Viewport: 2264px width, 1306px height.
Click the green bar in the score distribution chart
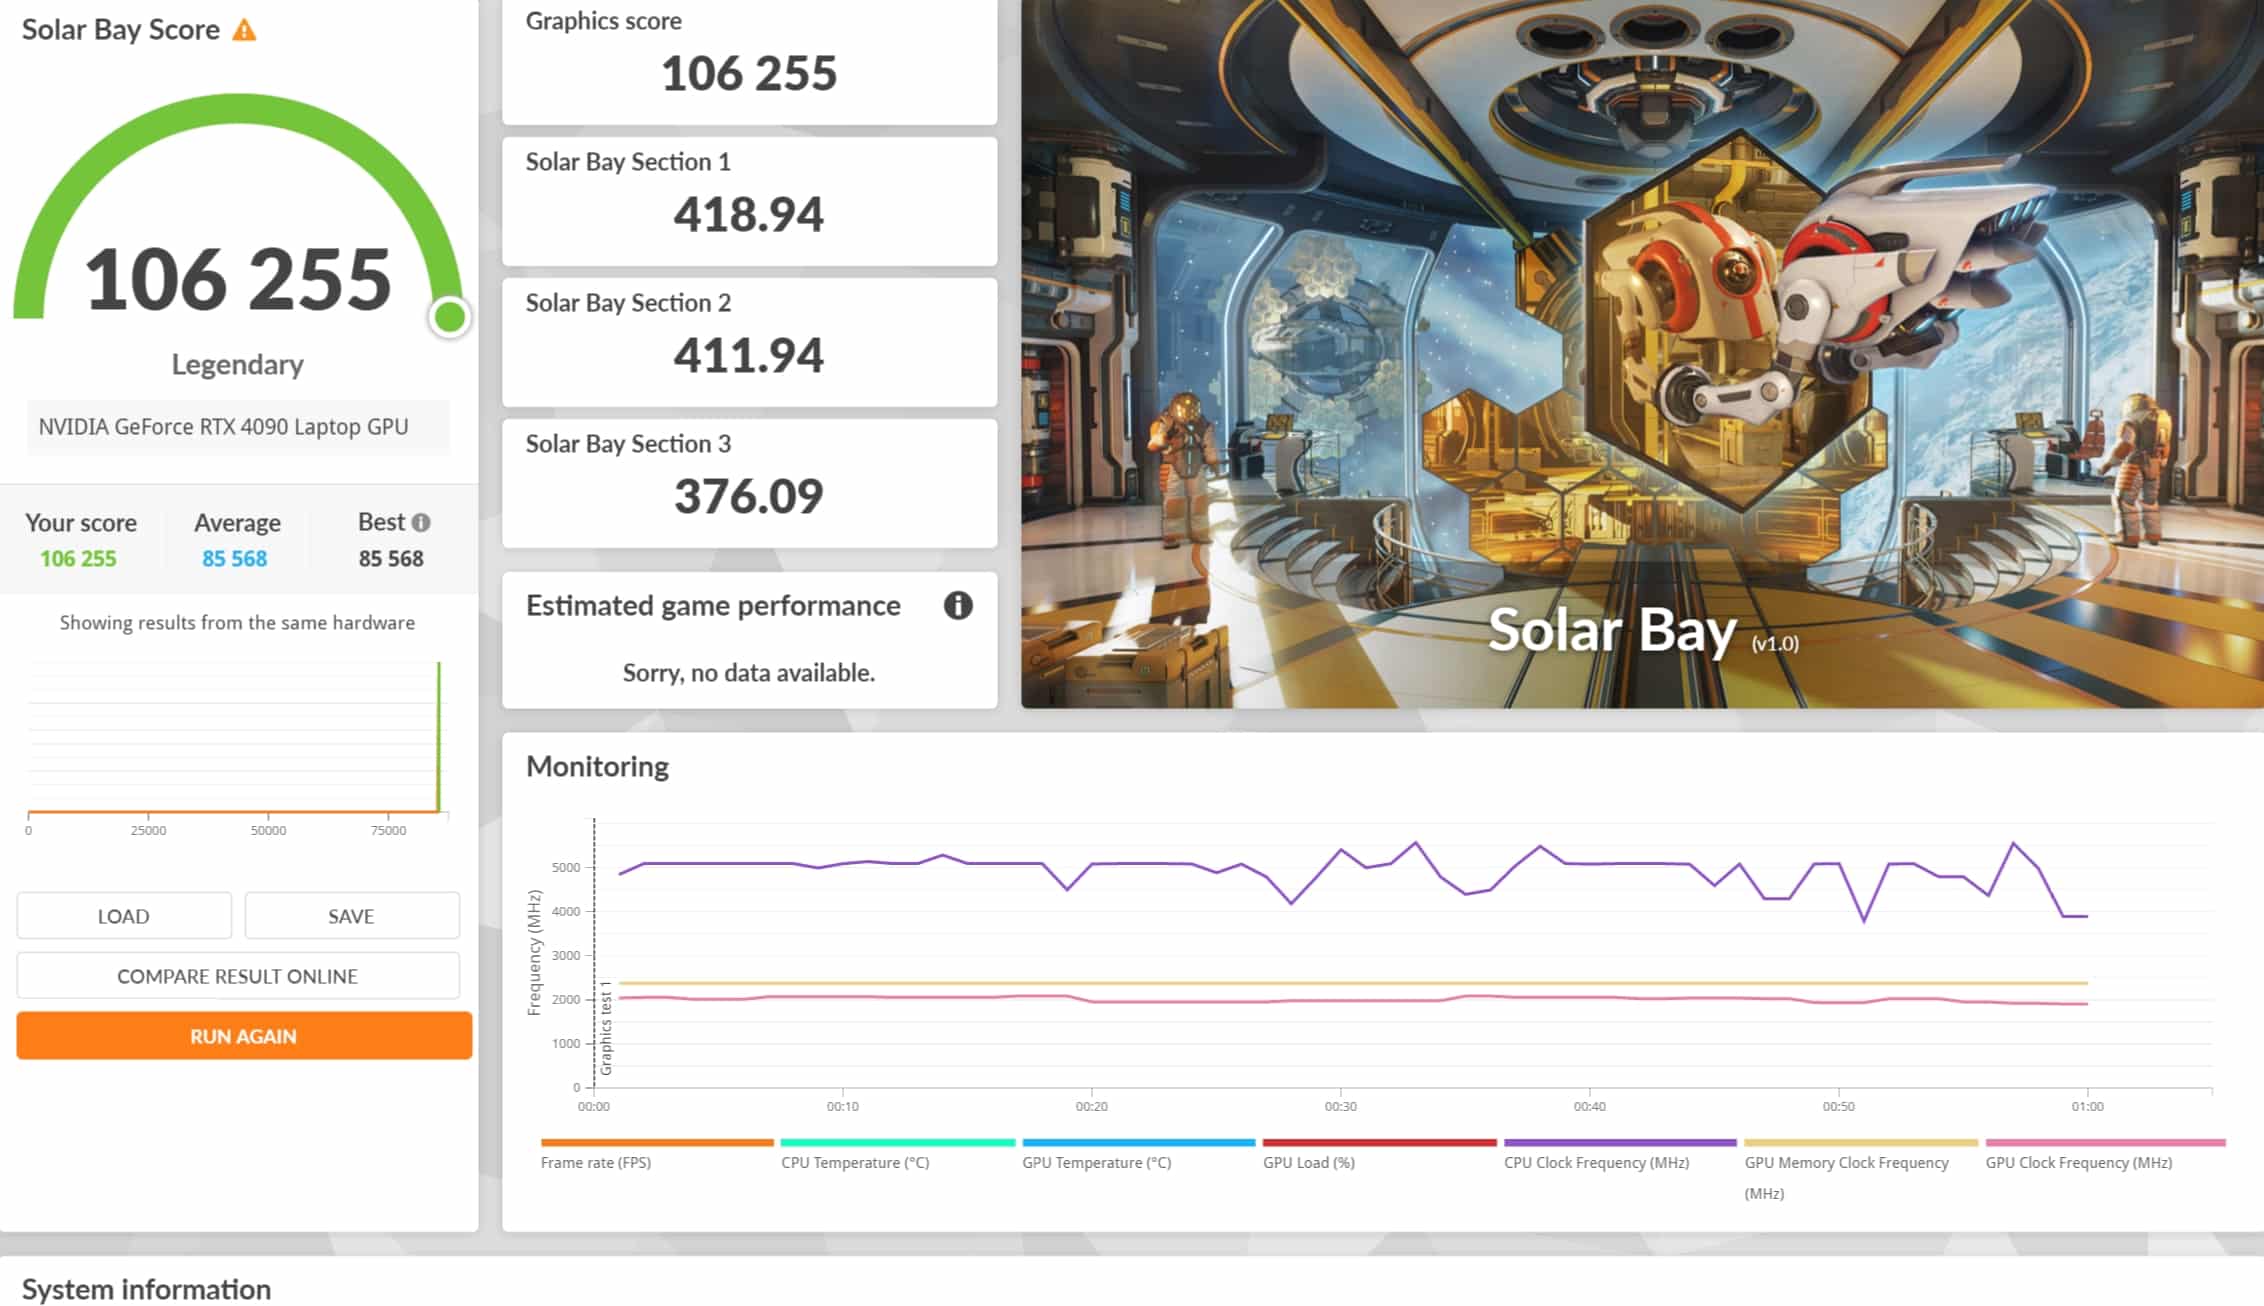438,737
